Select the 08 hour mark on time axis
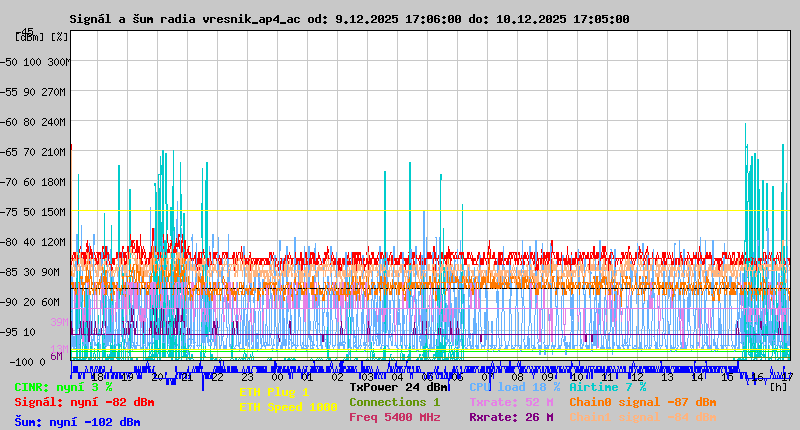800x430 pixels. coord(517,376)
